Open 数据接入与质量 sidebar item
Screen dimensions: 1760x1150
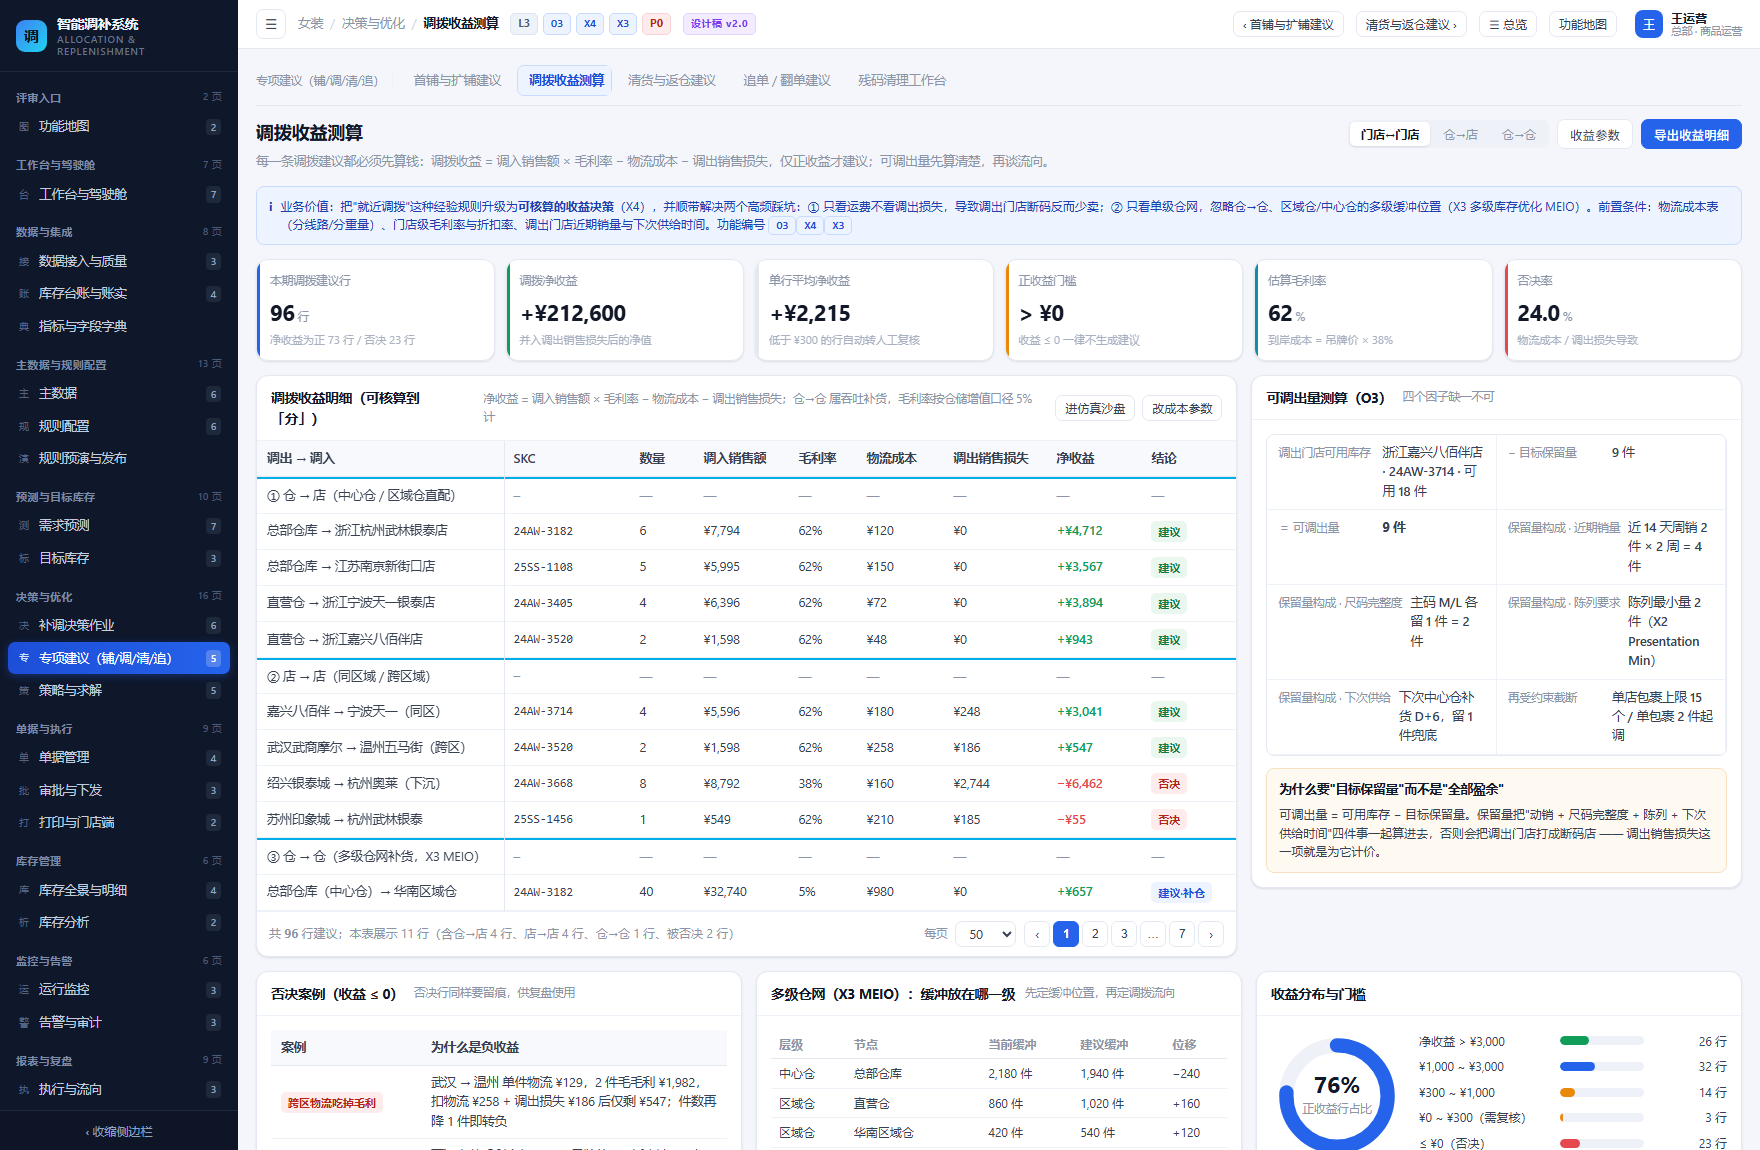[119, 261]
